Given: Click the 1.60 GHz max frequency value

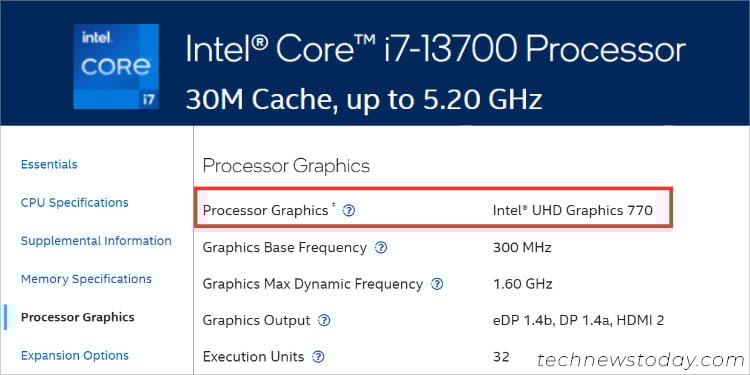Looking at the screenshot, I should pos(523,284).
